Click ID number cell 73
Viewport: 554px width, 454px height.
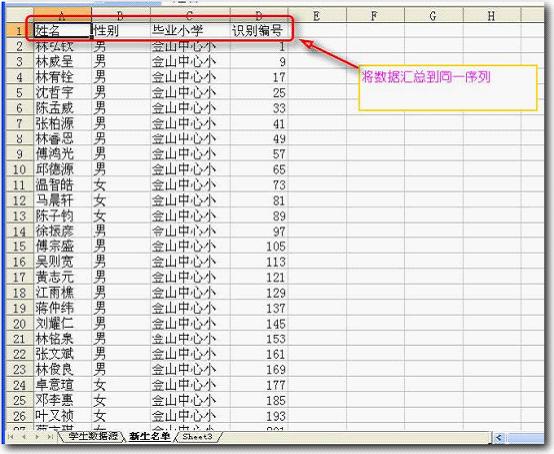[259, 185]
